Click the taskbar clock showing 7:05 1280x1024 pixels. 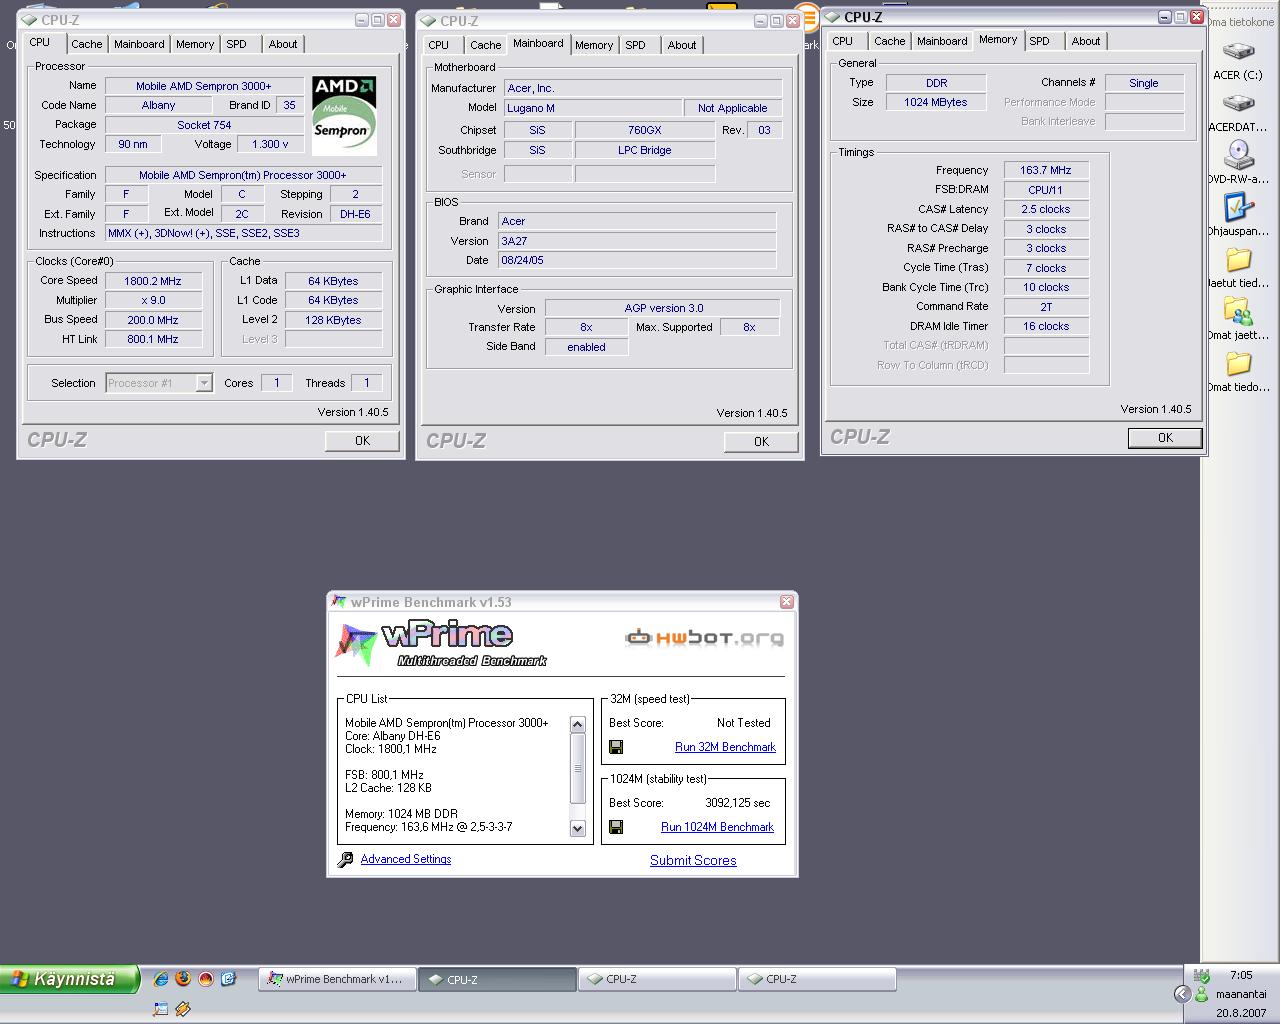point(1241,975)
